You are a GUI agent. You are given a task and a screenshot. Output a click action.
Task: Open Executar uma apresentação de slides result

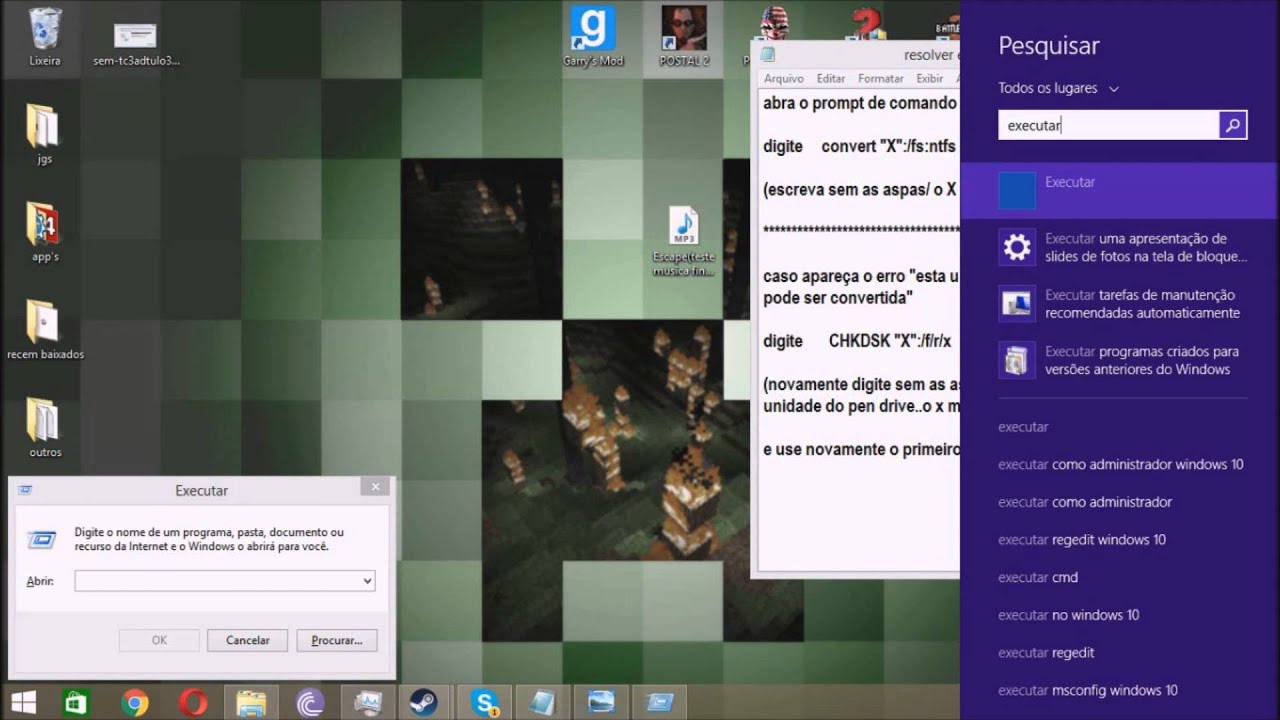tap(1120, 247)
